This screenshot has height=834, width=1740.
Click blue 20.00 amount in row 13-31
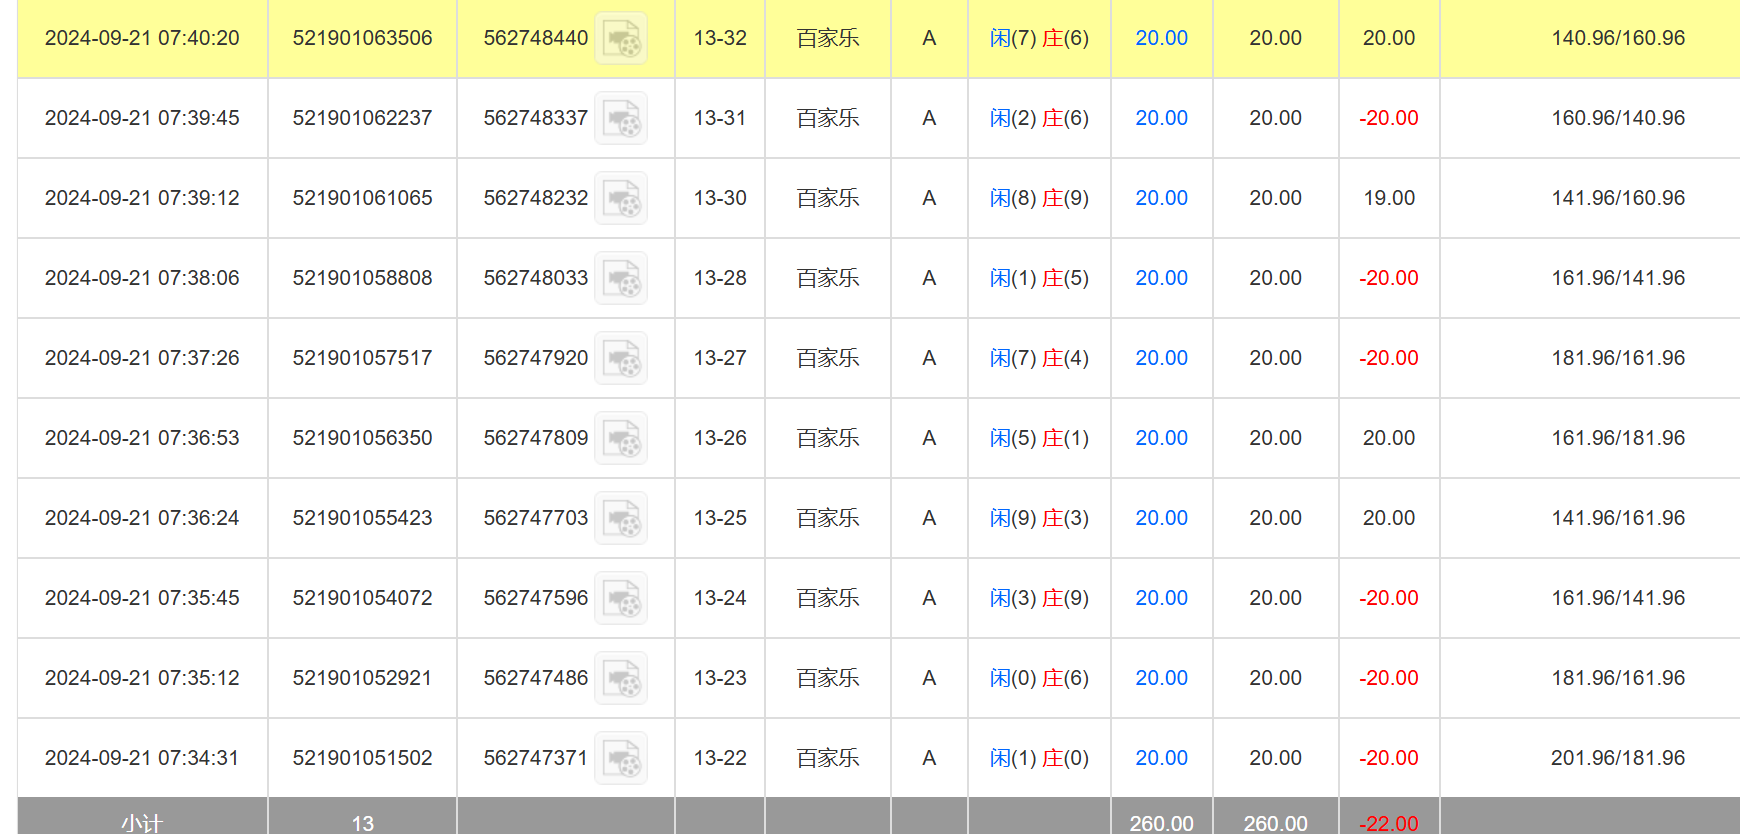pyautogui.click(x=1161, y=118)
